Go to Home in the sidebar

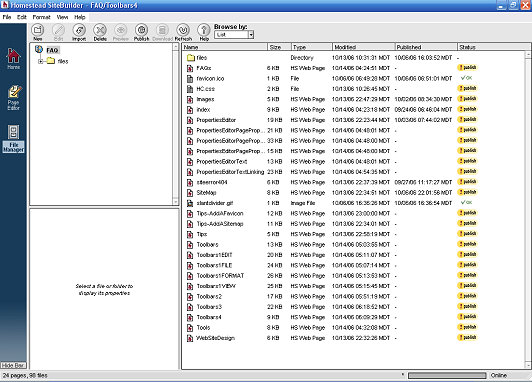pyautogui.click(x=14, y=59)
